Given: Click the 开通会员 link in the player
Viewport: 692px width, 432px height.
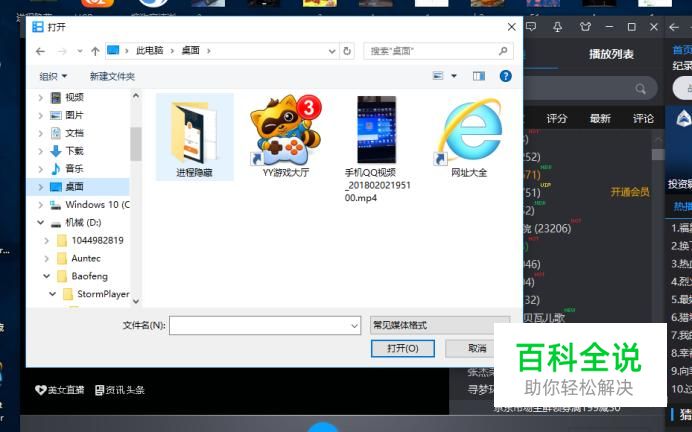Looking at the screenshot, I should [630, 192].
